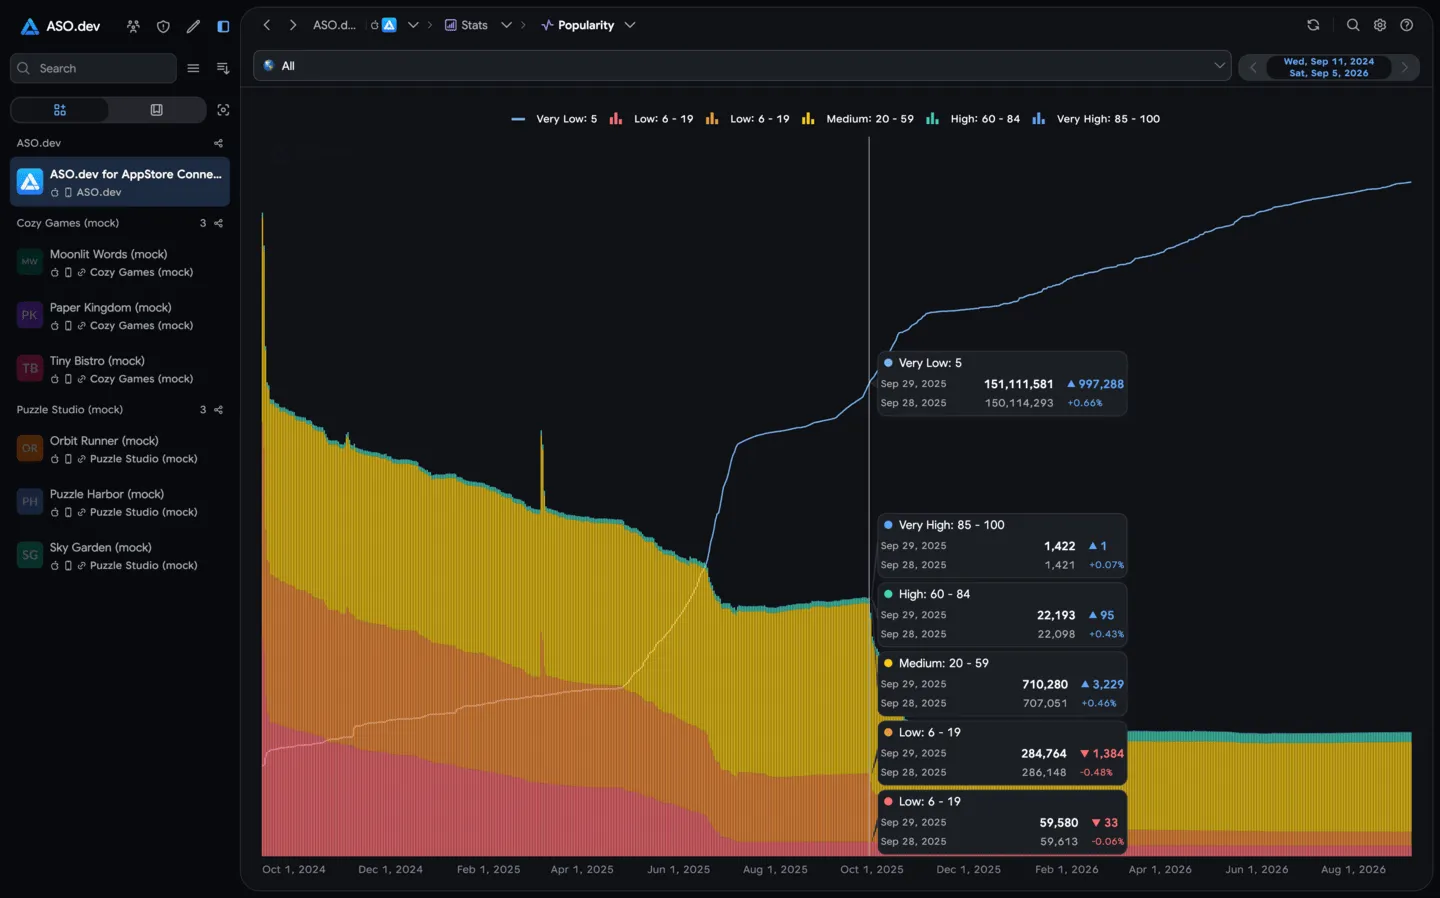Image resolution: width=1440 pixels, height=898 pixels.
Task: Toggle the Very Low: 5 legend series
Action: click(x=554, y=119)
